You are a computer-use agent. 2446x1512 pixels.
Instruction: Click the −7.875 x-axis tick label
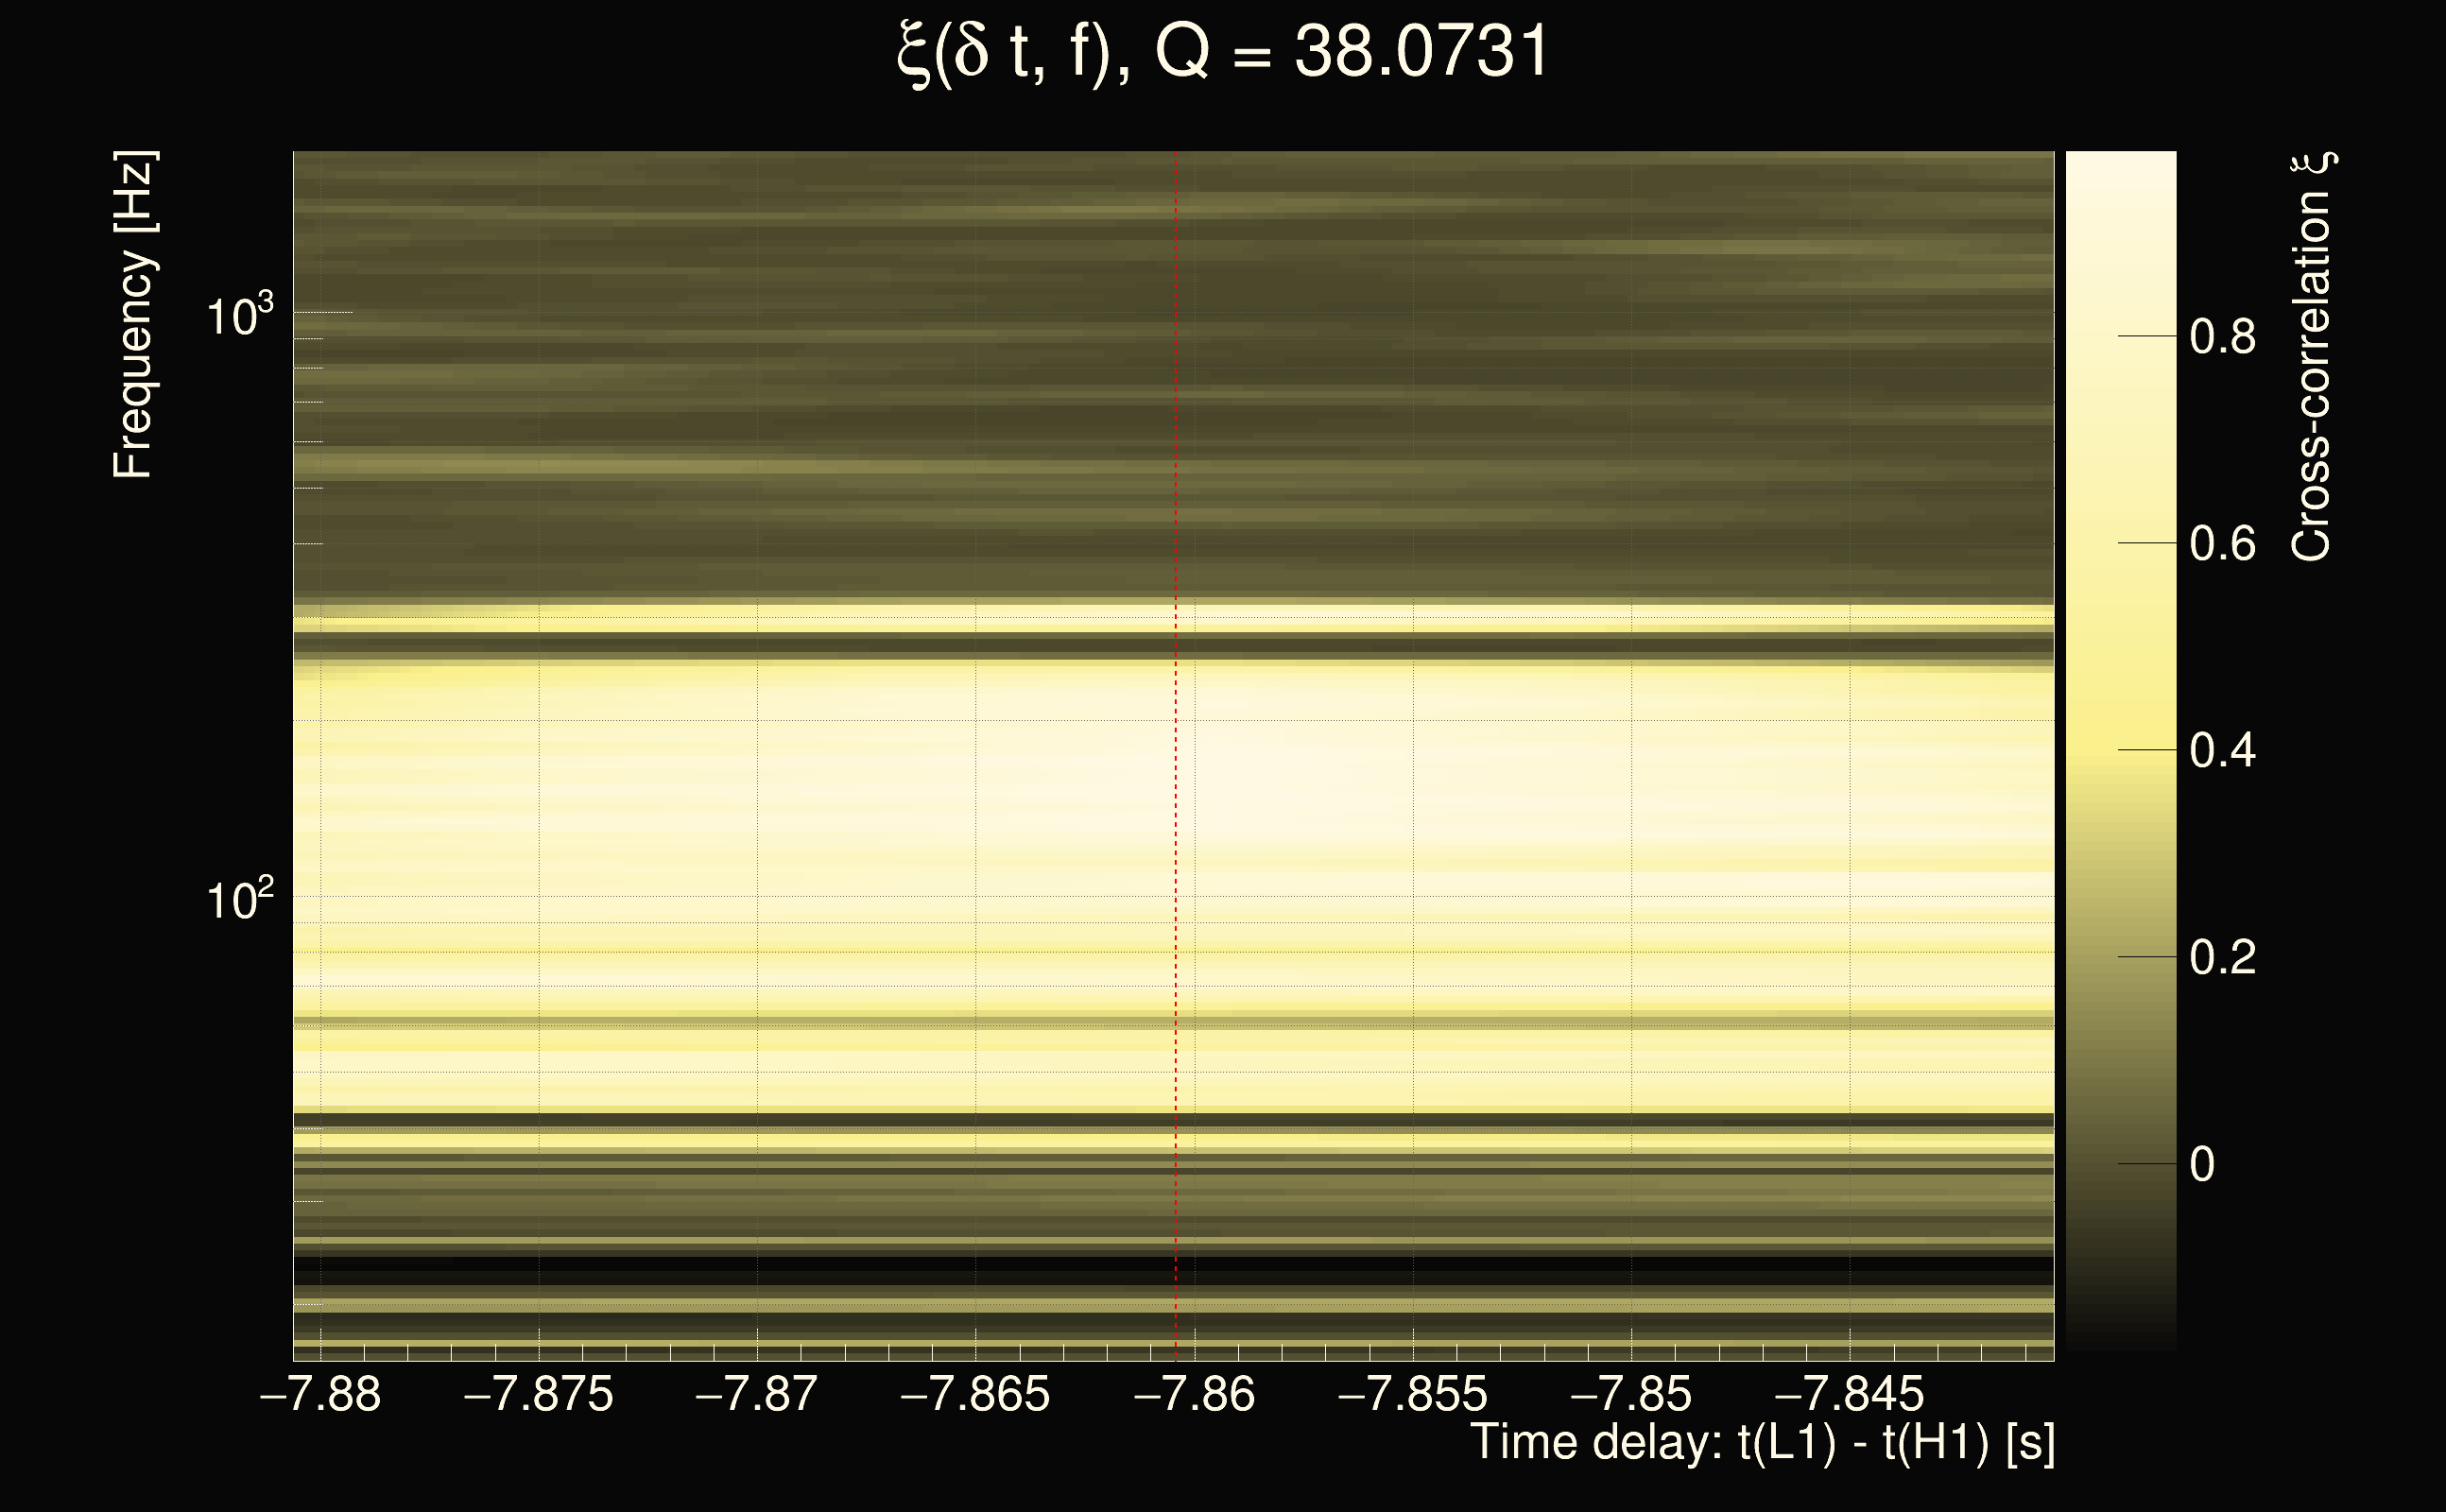point(538,1394)
